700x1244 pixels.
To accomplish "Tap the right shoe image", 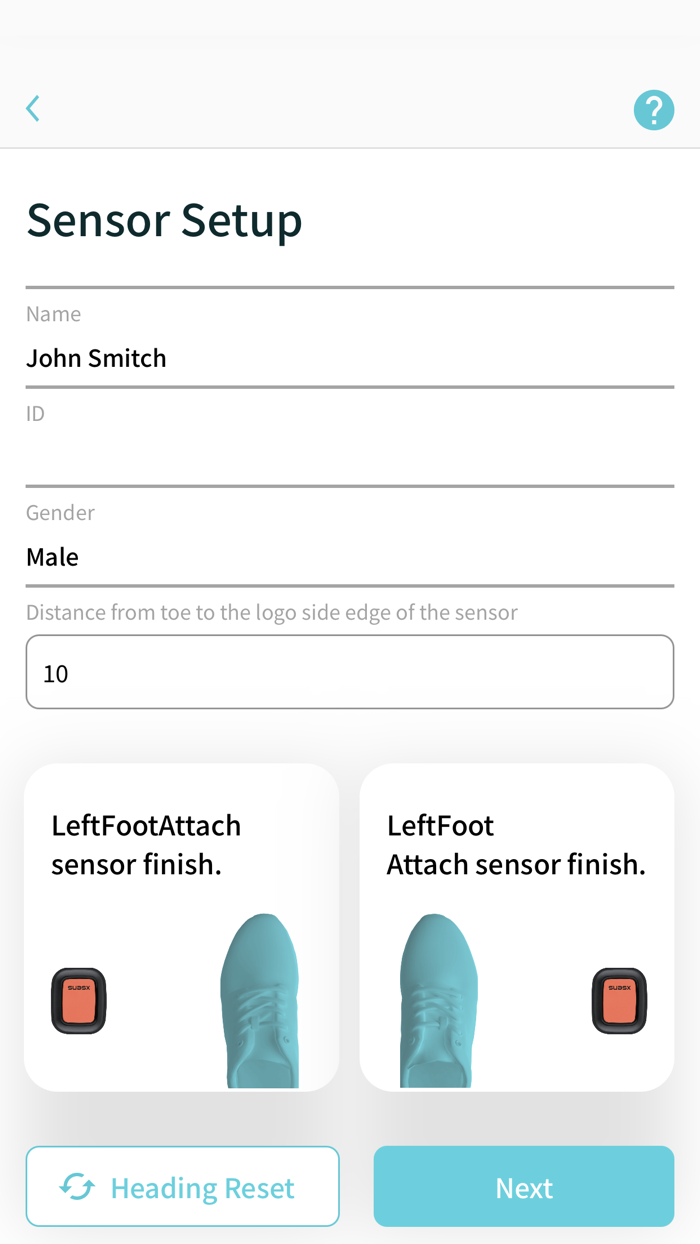I will click(x=440, y=1000).
